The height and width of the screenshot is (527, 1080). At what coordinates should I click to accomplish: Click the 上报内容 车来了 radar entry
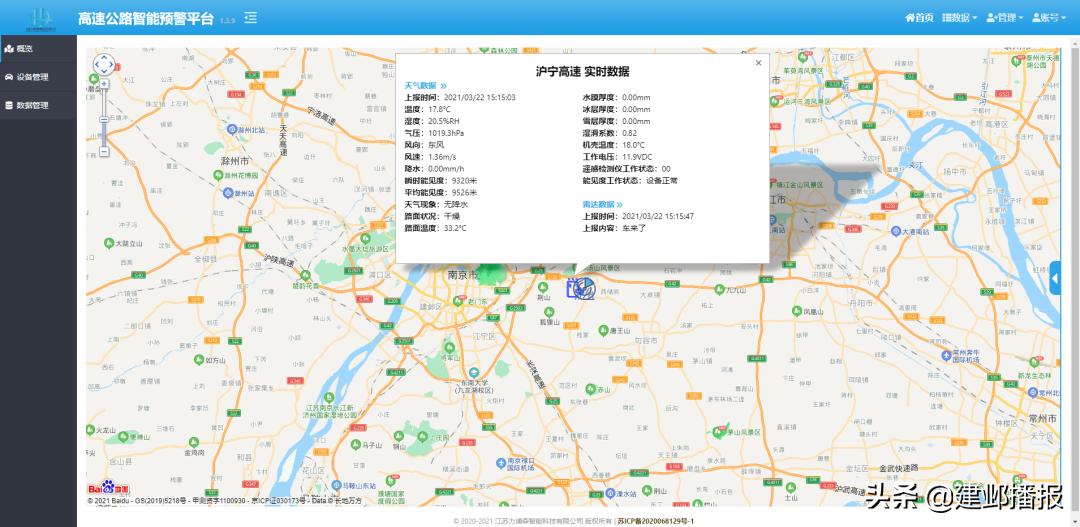pos(614,228)
